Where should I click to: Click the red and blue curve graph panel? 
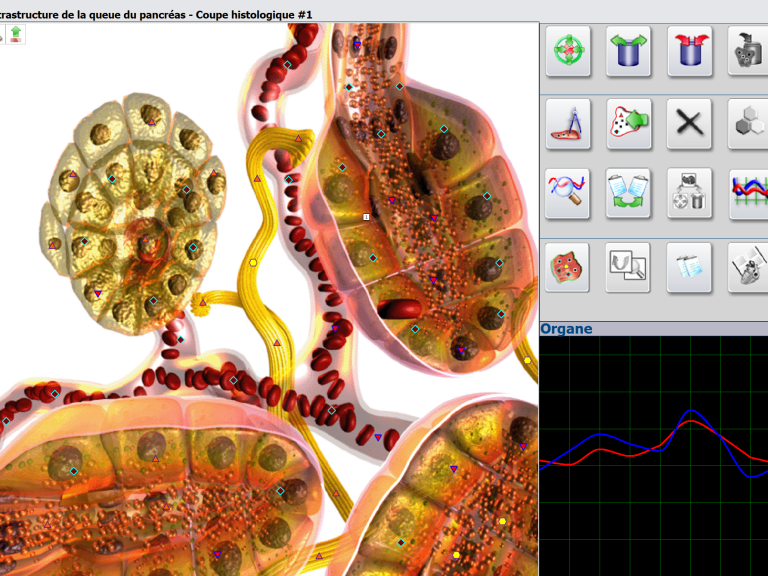[654, 456]
